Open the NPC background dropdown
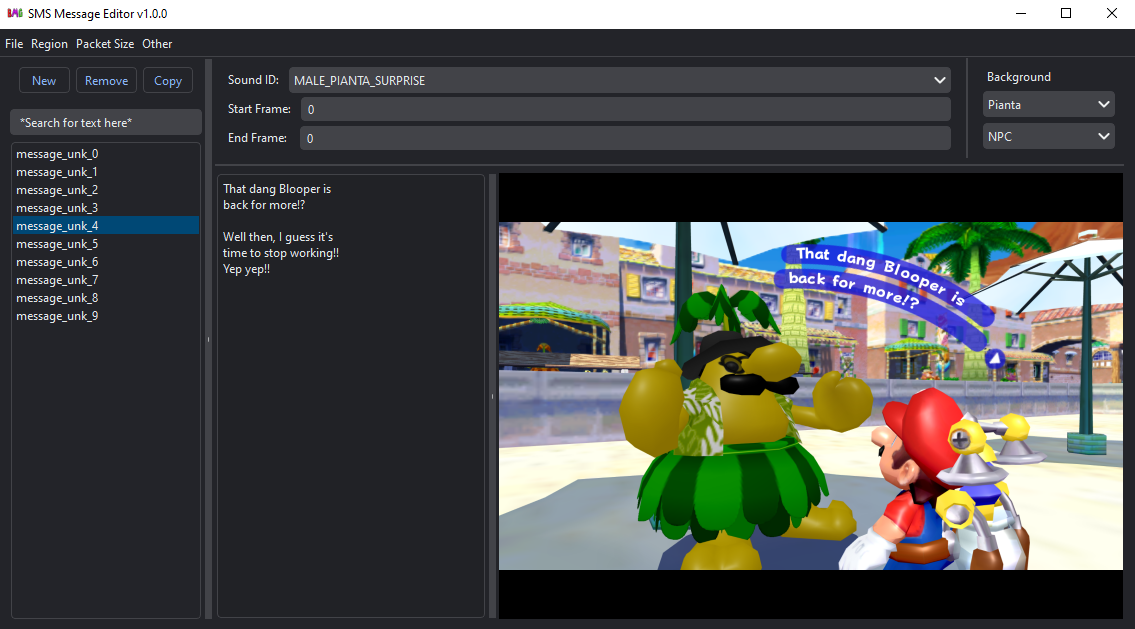Screen dimensions: 1135x629 1048,136
